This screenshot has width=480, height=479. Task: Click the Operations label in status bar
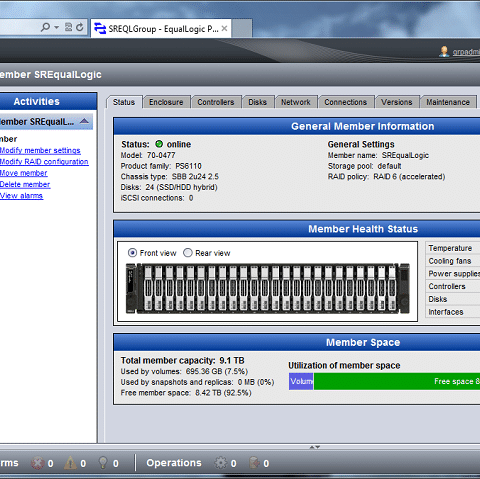coord(174,463)
